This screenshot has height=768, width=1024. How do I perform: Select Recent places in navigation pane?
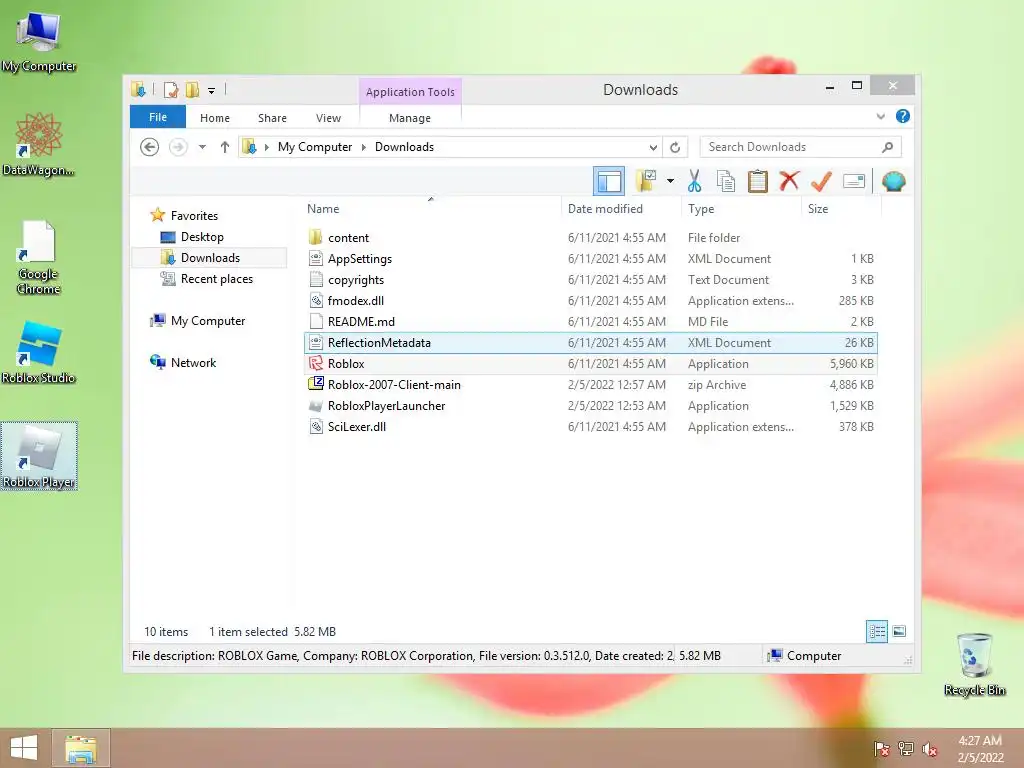217,279
